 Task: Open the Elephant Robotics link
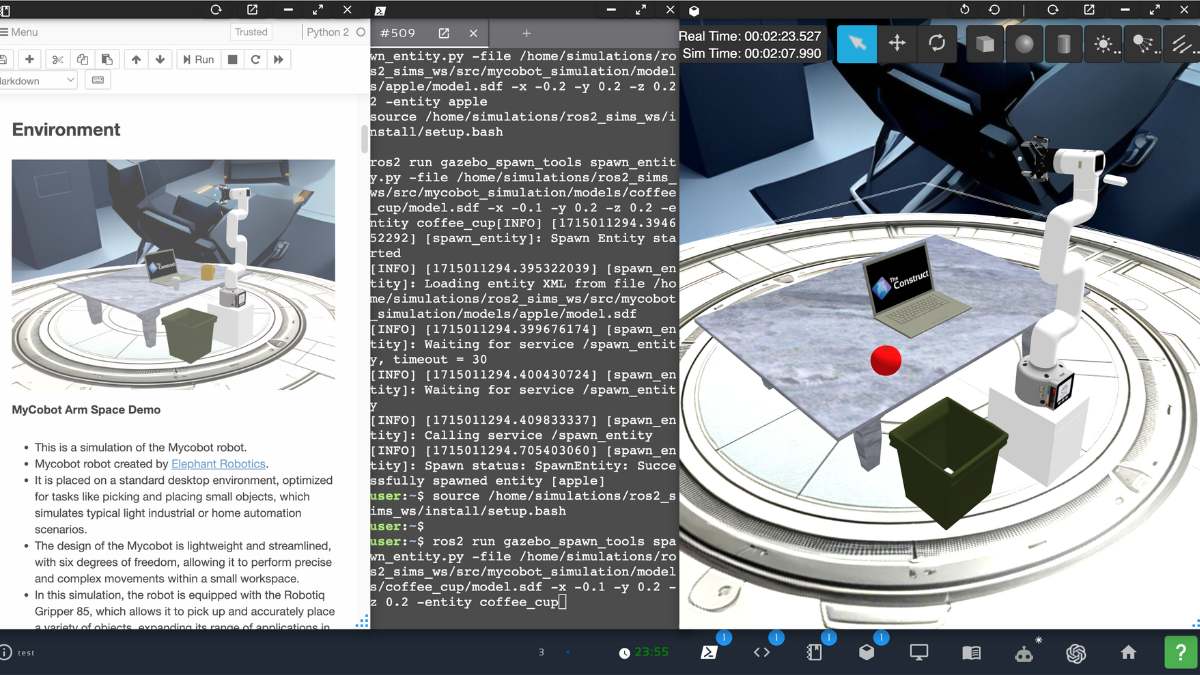[218, 464]
